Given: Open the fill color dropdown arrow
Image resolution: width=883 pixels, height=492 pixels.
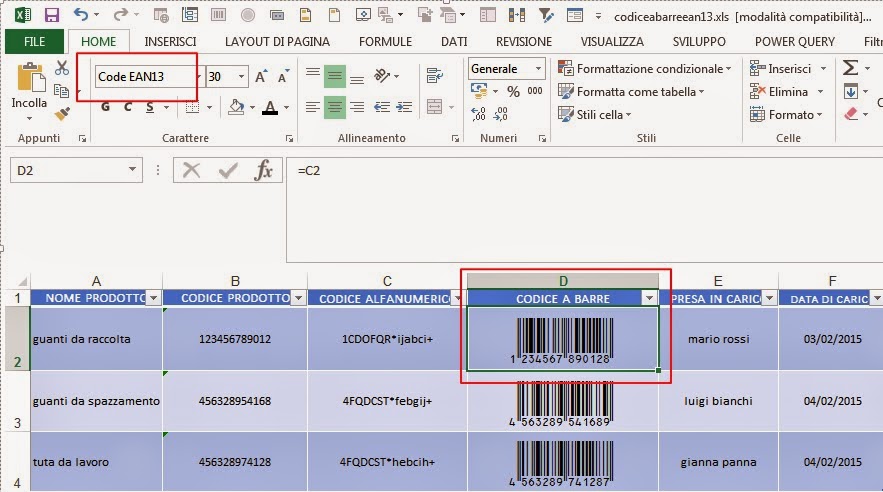Looking at the screenshot, I should (x=252, y=107).
